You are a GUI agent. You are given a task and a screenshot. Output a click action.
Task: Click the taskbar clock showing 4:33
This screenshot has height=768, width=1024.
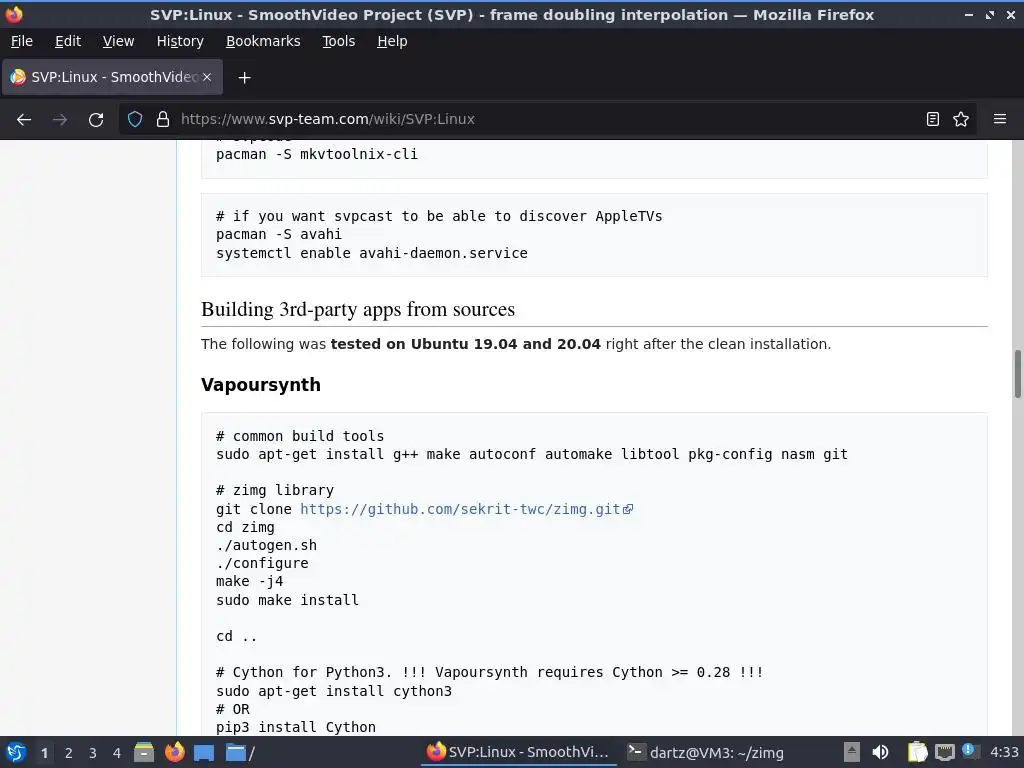point(1004,752)
